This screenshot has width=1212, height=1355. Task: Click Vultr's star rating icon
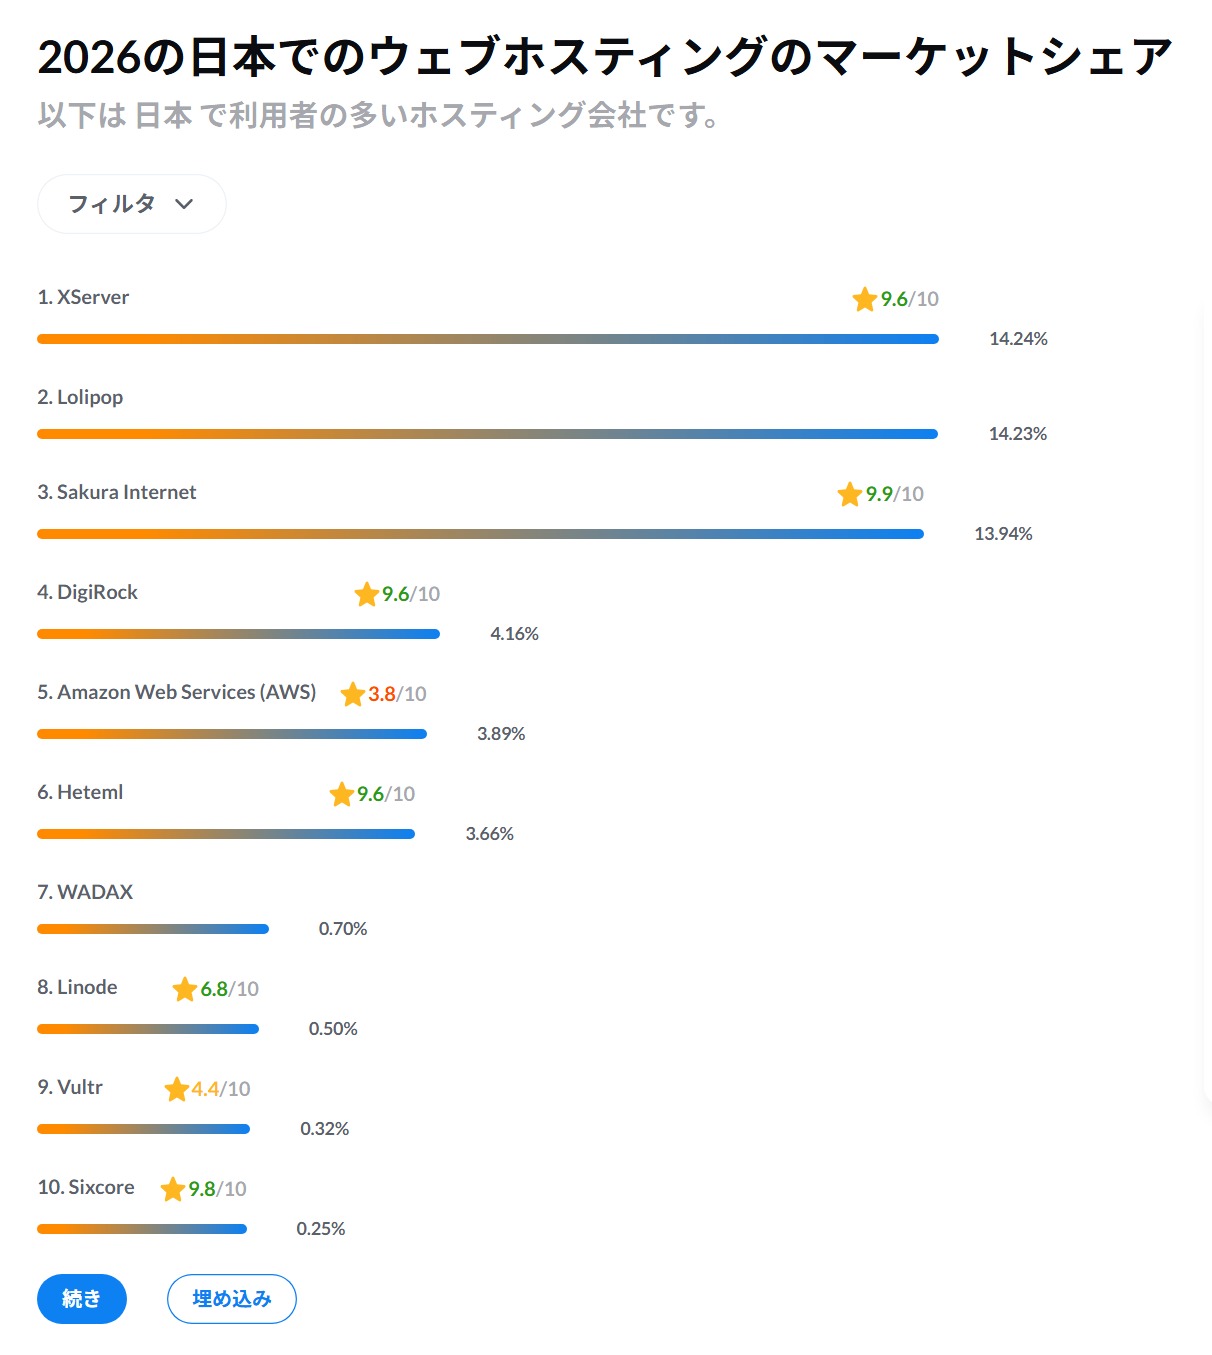click(176, 1089)
